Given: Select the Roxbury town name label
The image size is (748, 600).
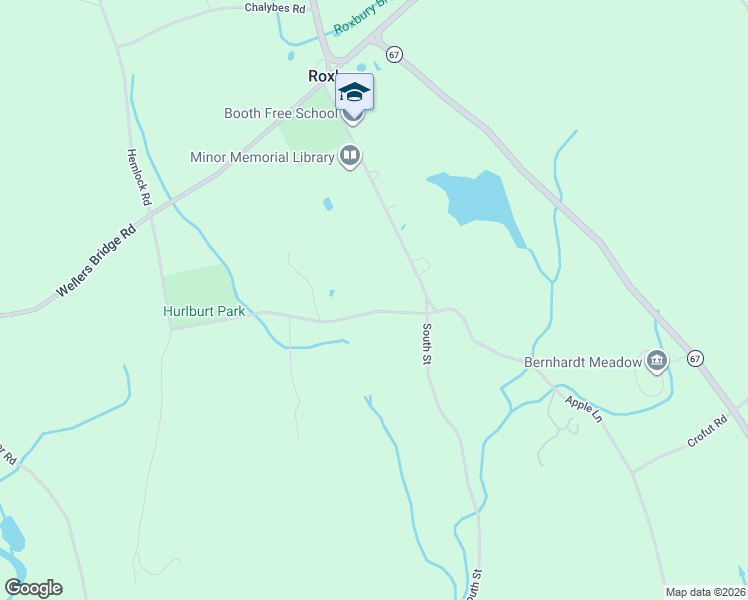Looking at the screenshot, I should point(323,76).
